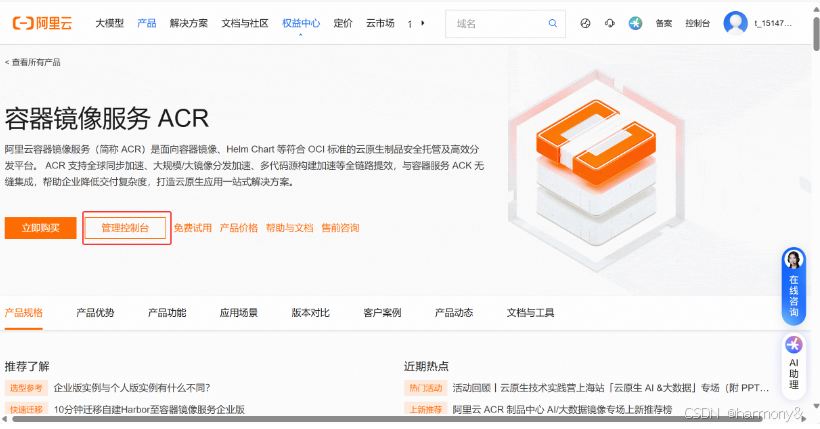Open the 备案 link in header
This screenshot has height=429, width=820.
pyautogui.click(x=664, y=23)
